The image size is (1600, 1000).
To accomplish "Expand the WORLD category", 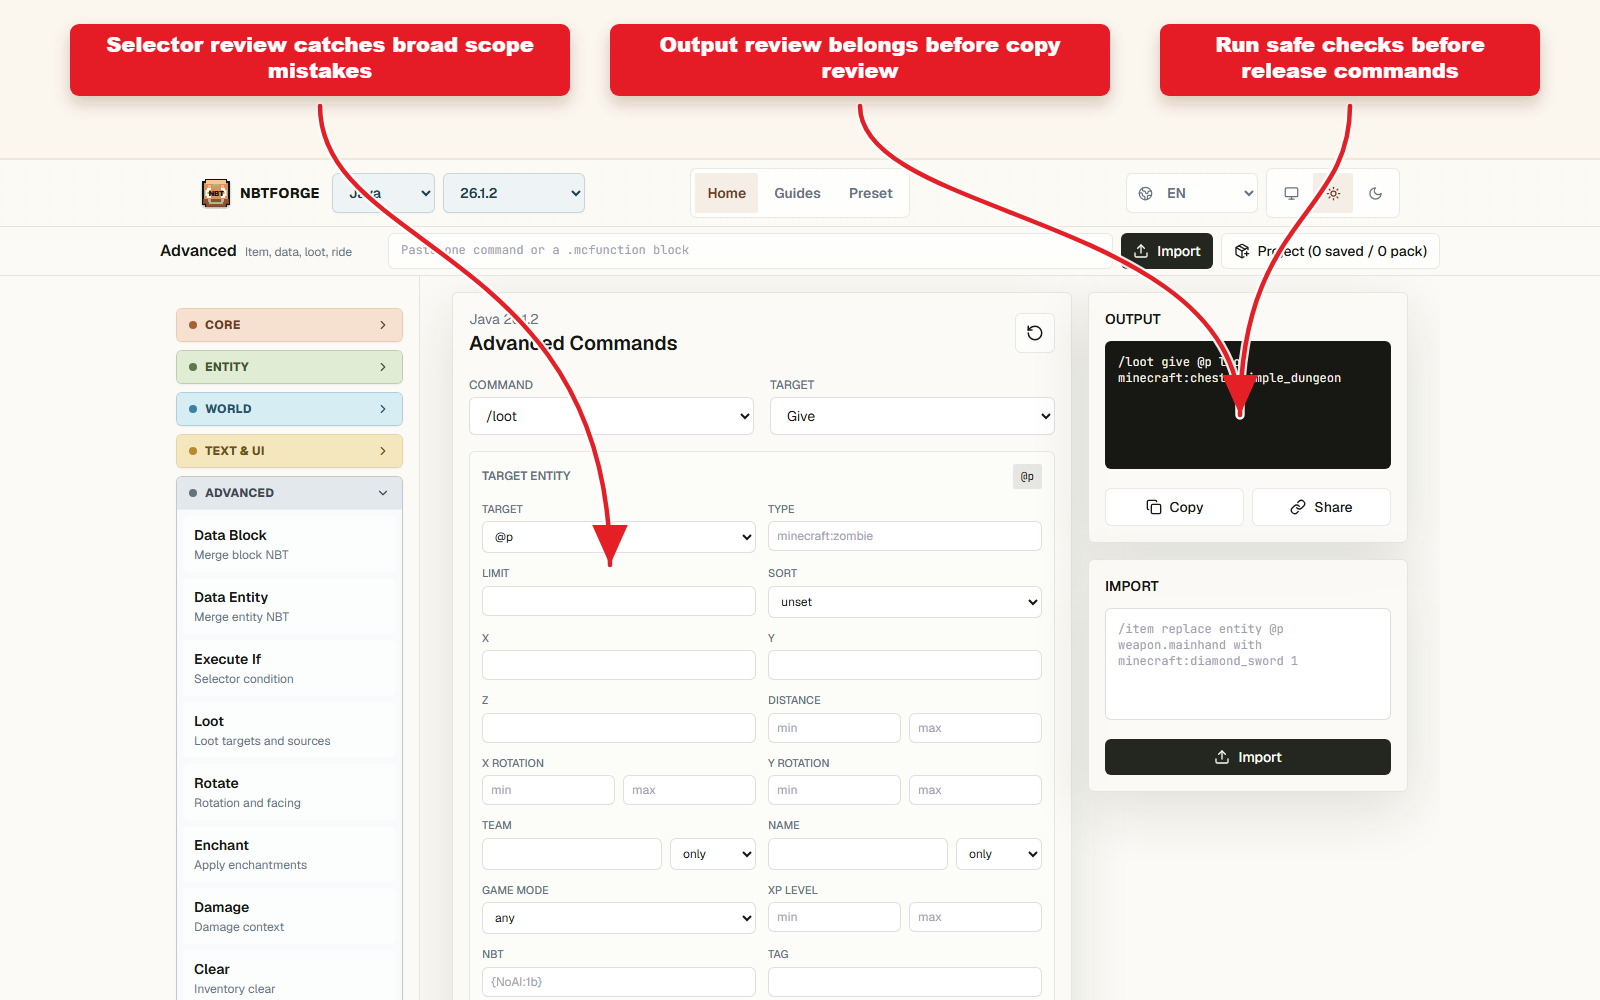I will pyautogui.click(x=289, y=409).
